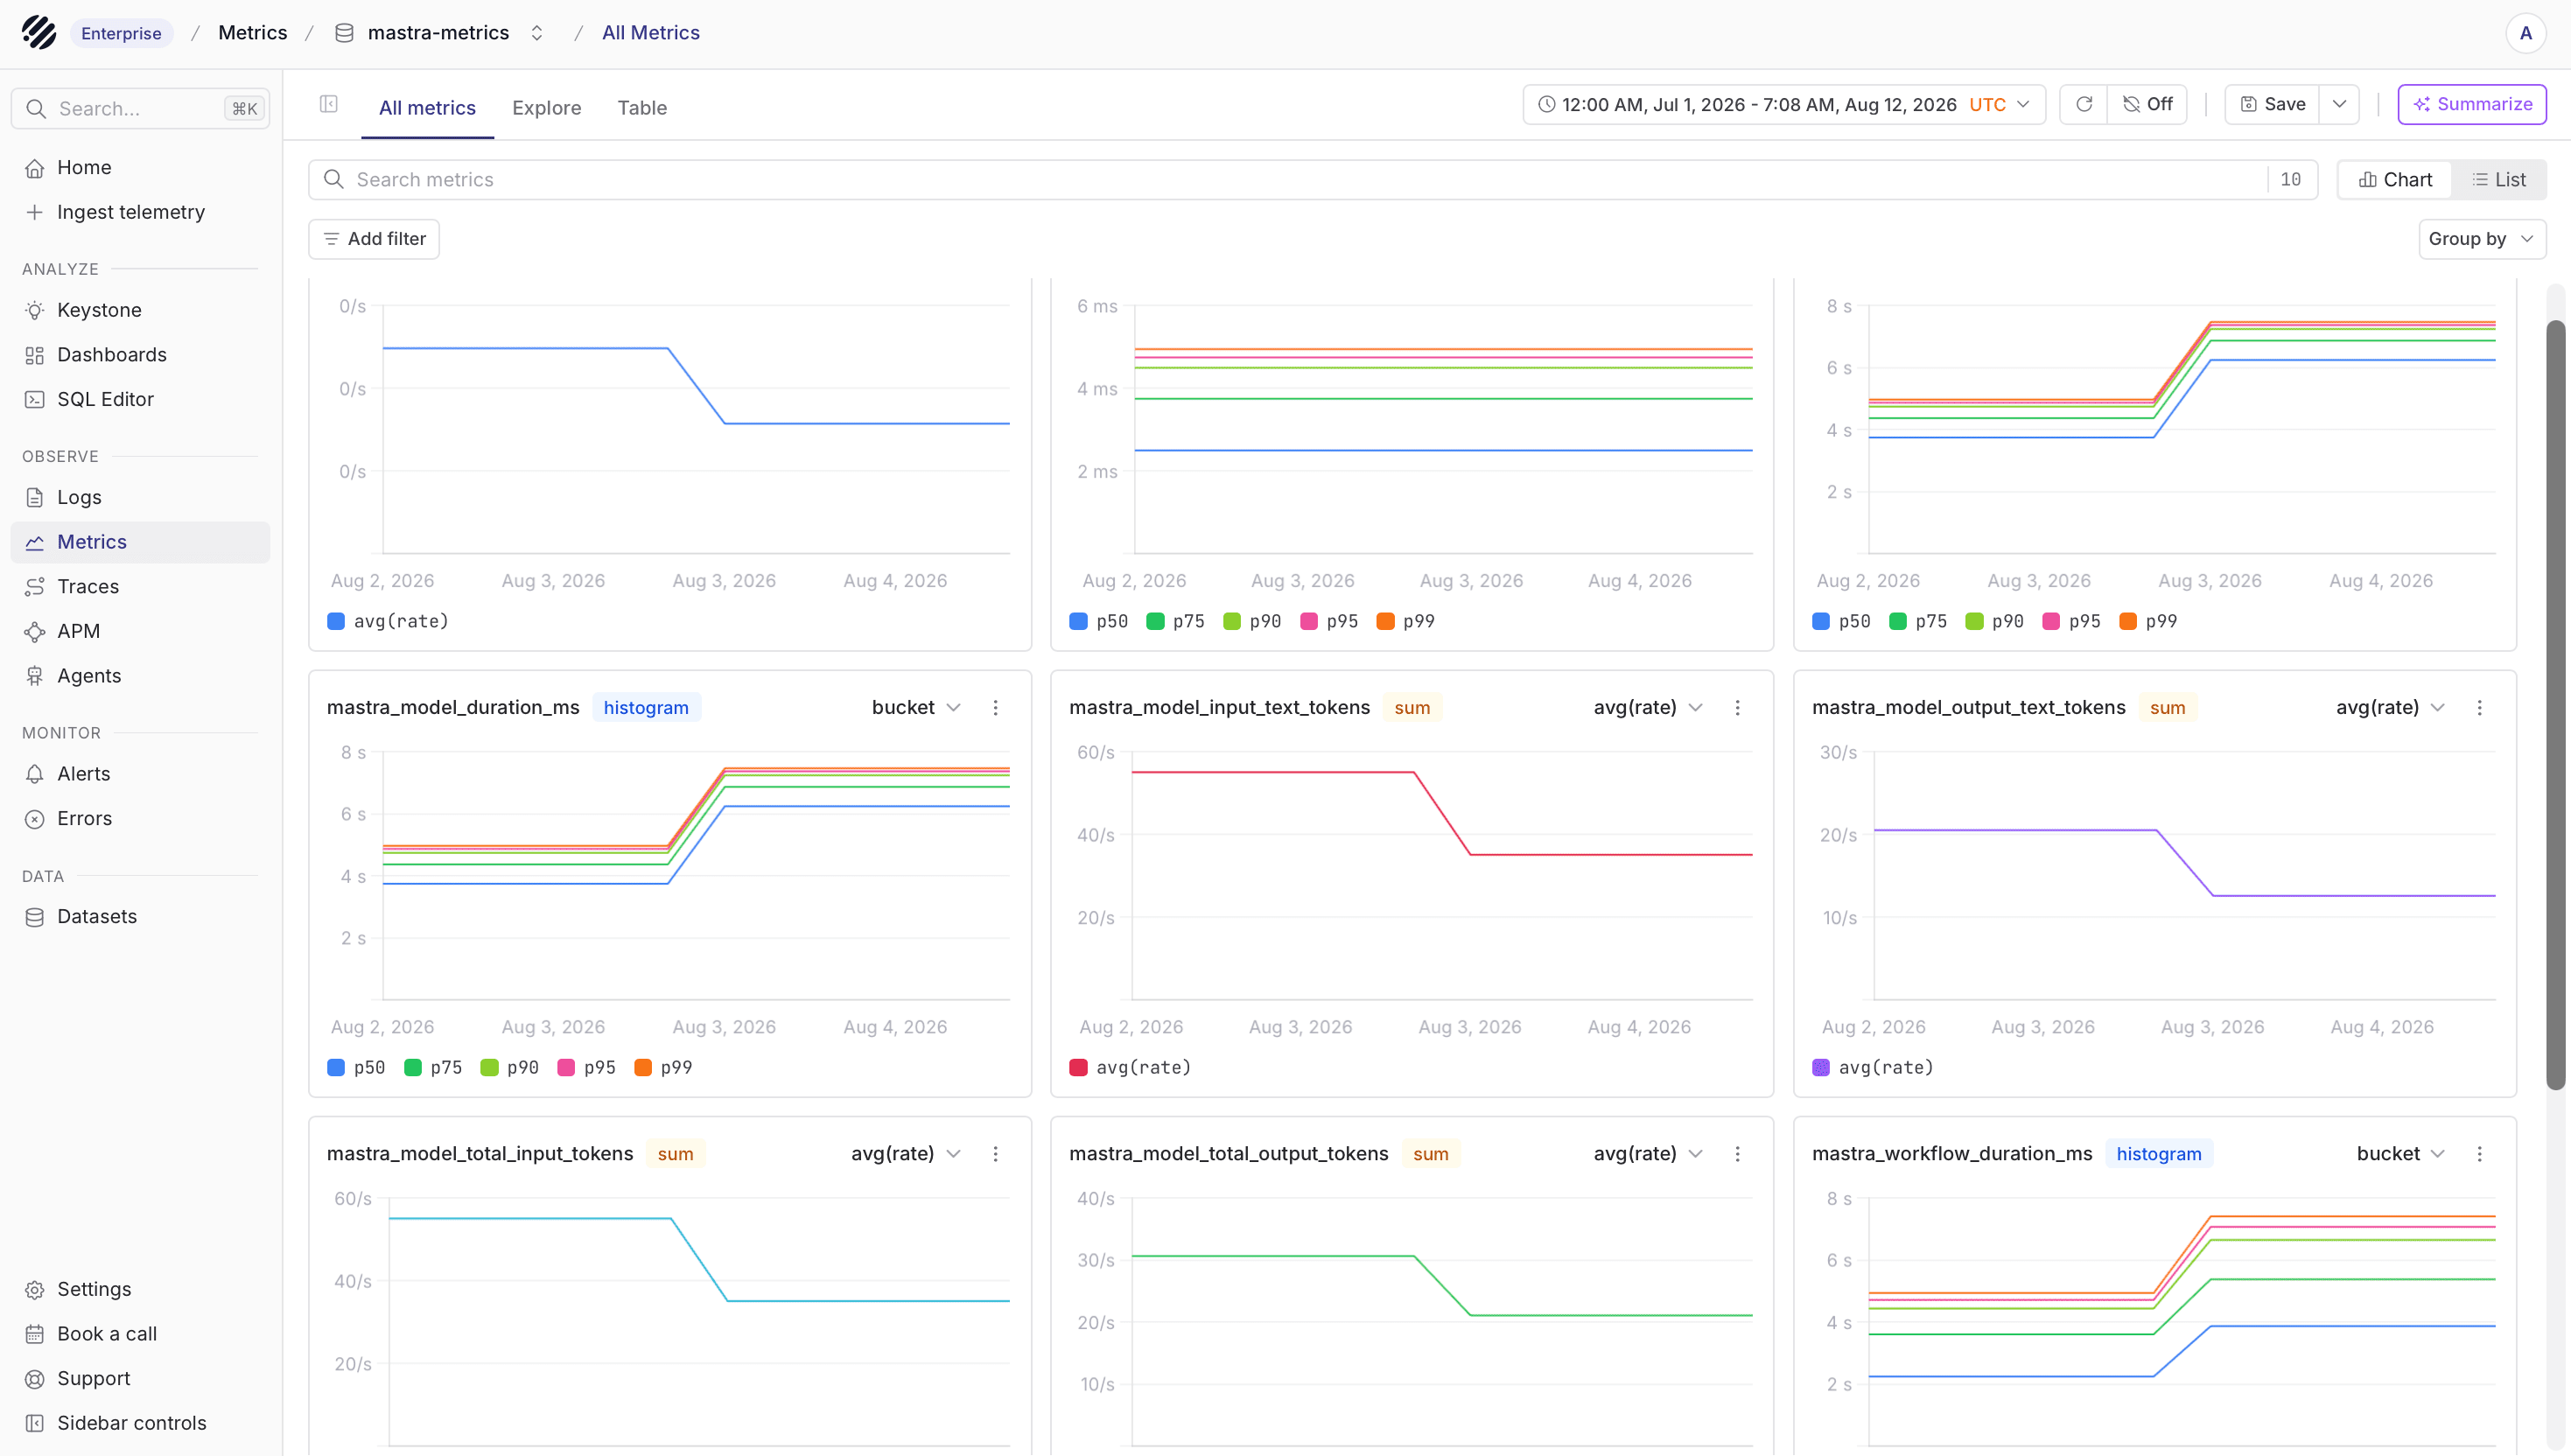Open Group by dropdown

tap(2482, 239)
